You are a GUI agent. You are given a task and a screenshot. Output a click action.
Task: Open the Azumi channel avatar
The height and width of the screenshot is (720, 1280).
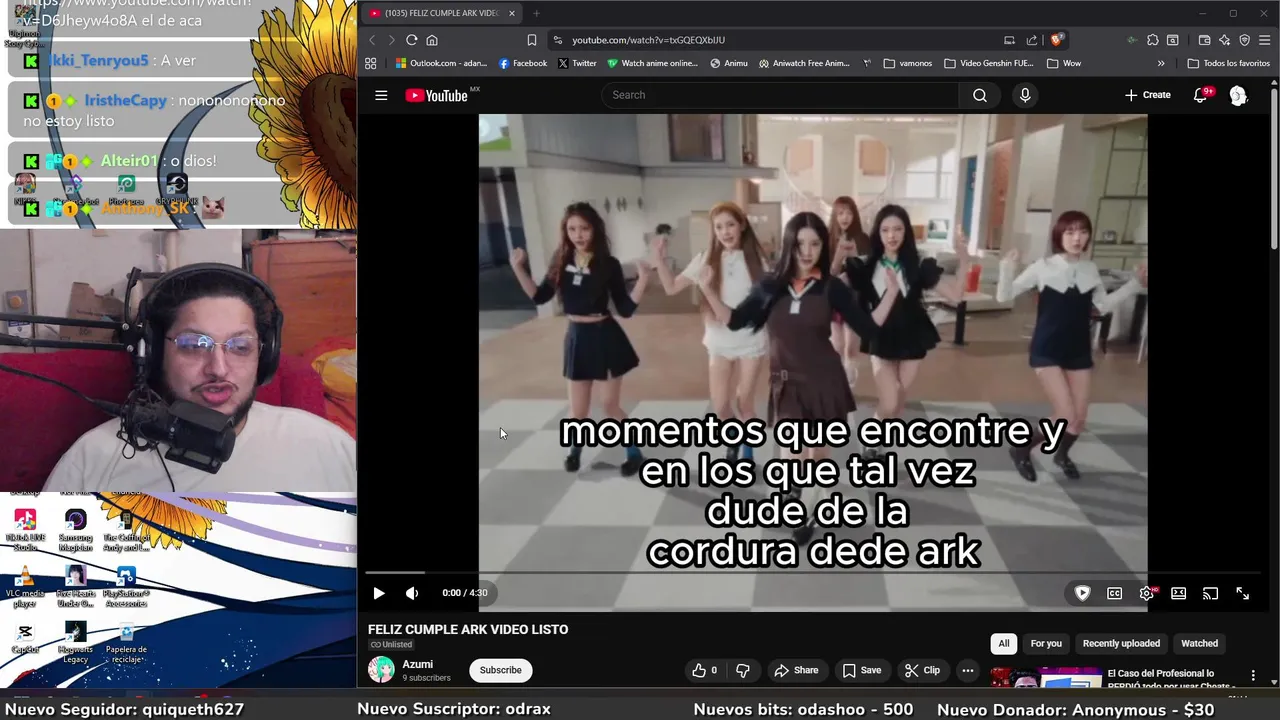(381, 670)
